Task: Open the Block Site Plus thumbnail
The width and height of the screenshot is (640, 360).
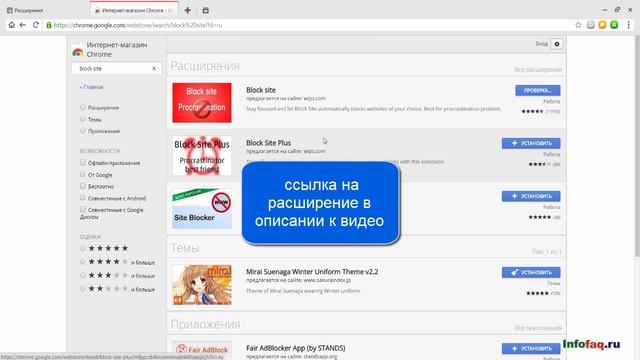Action: pos(202,156)
